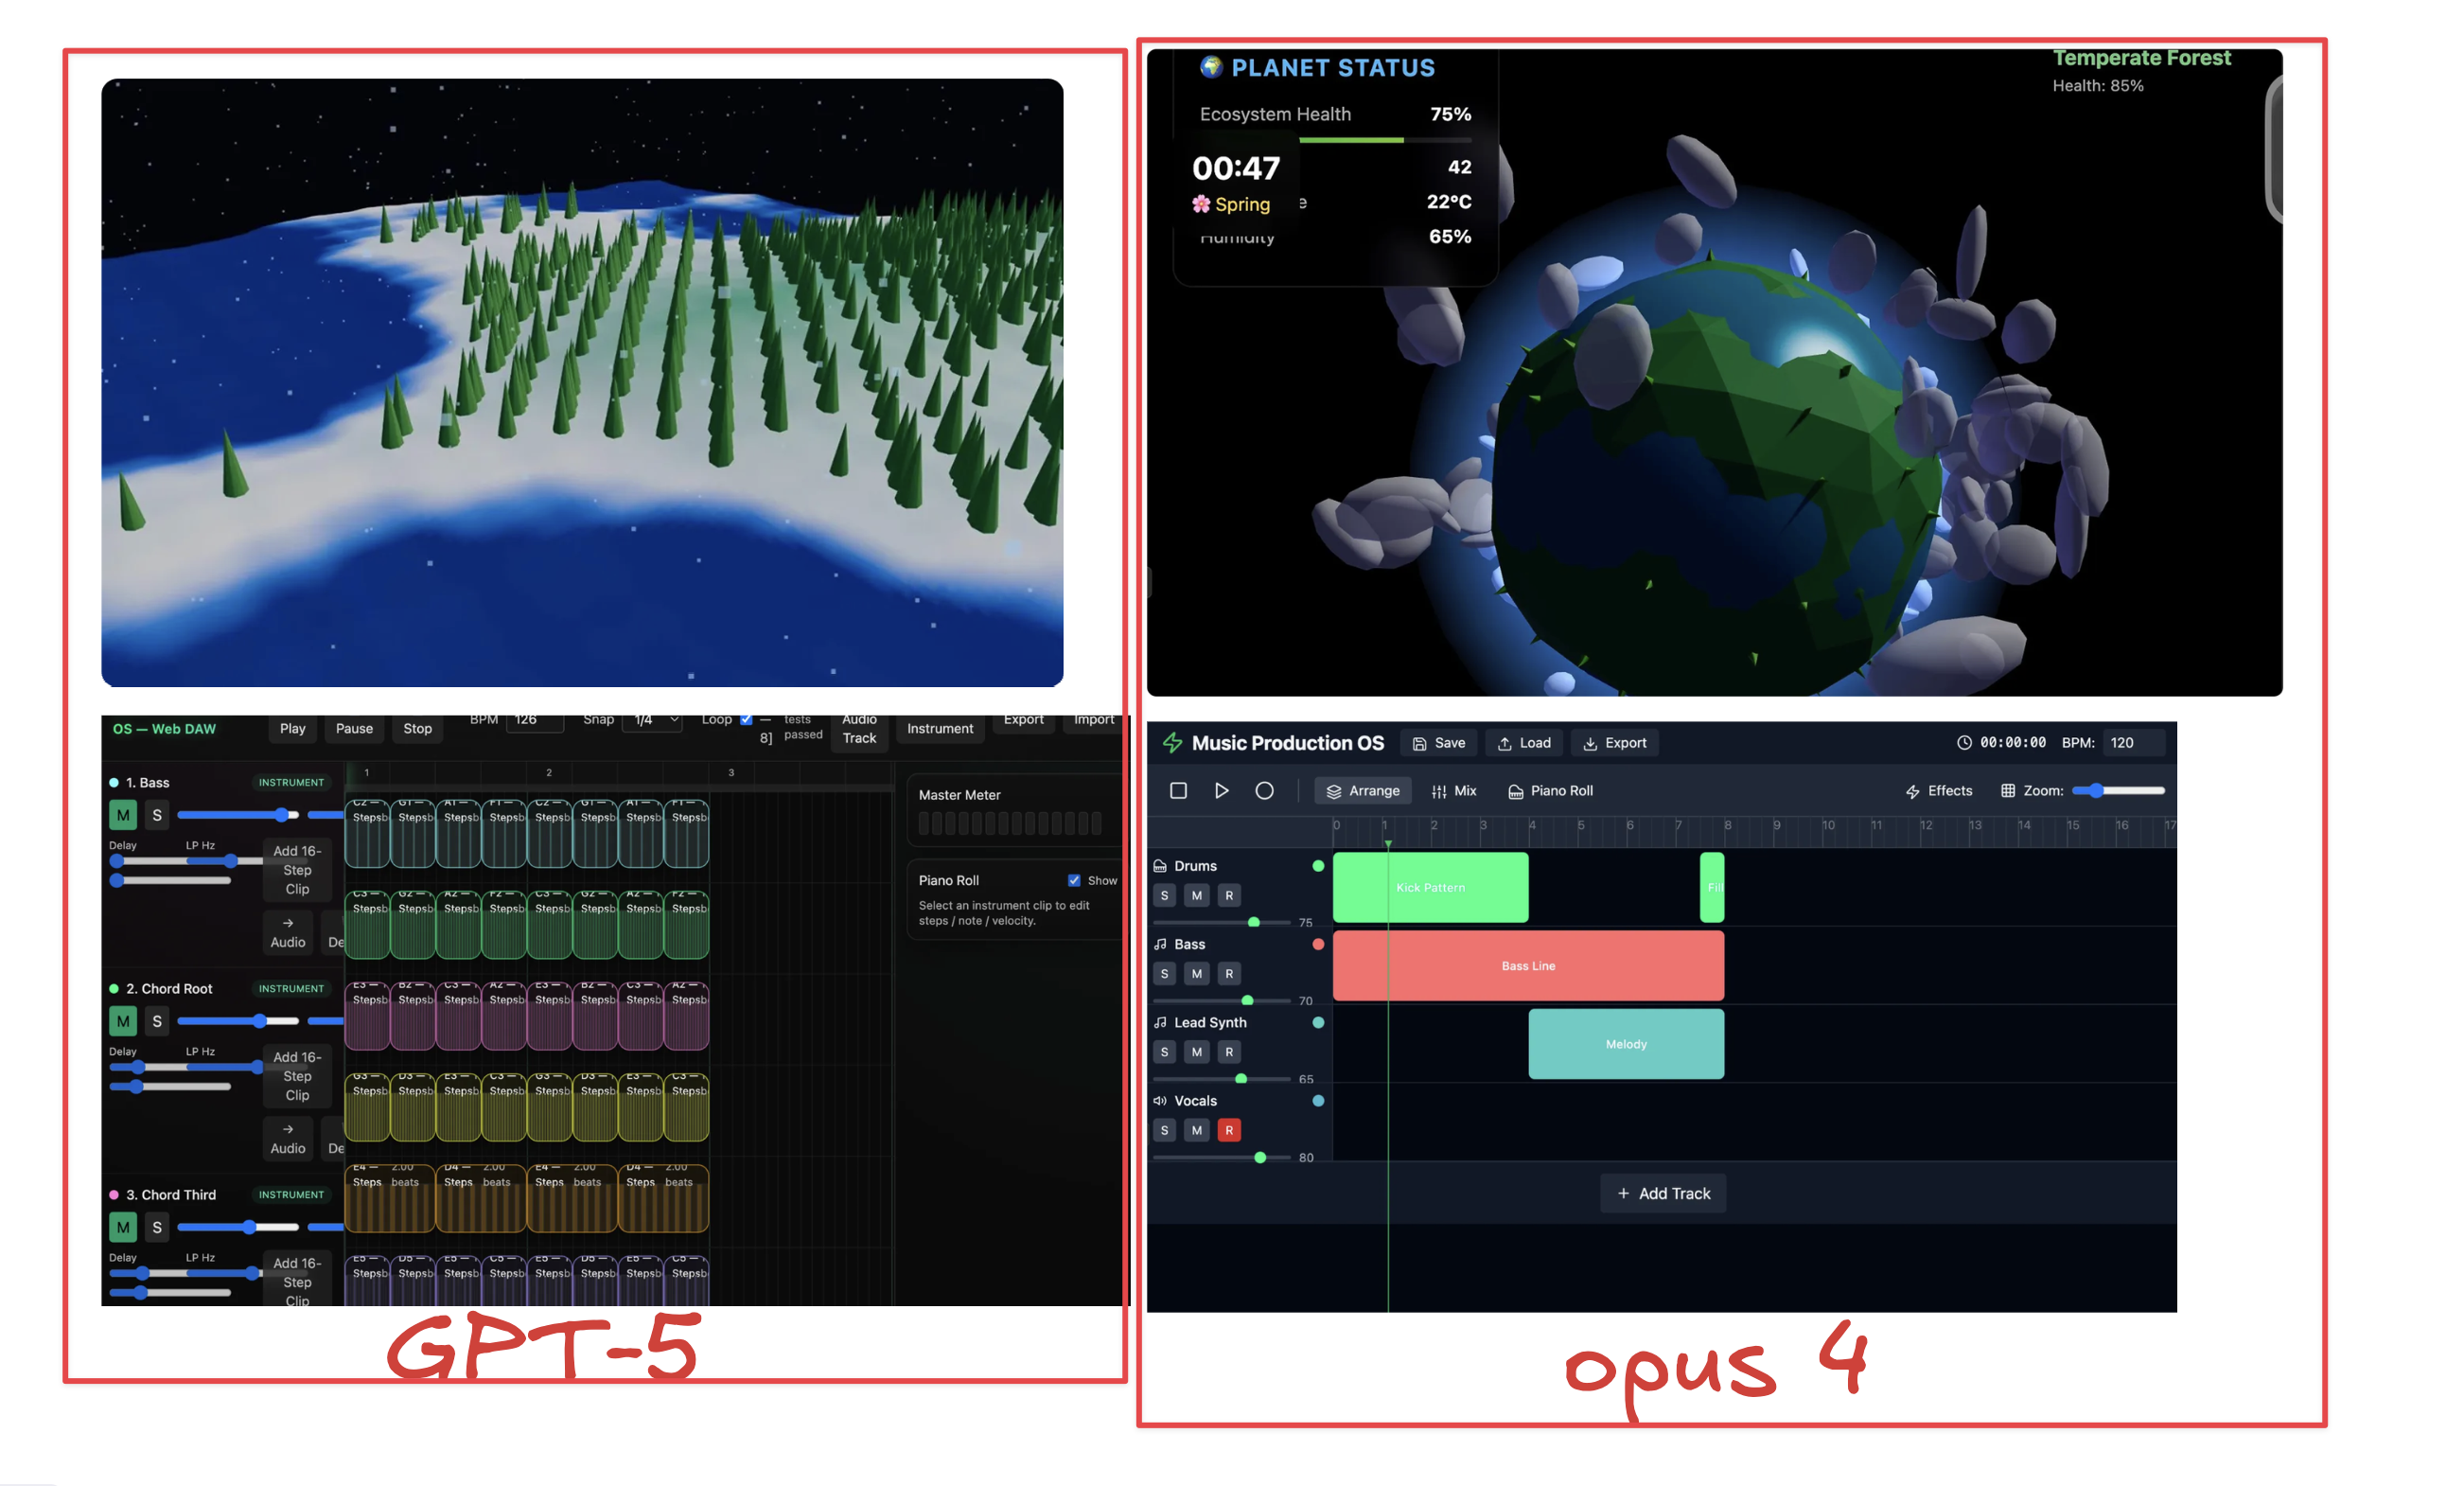Select the Bass Line clip
The height and width of the screenshot is (1486, 2464).
[1529, 966]
